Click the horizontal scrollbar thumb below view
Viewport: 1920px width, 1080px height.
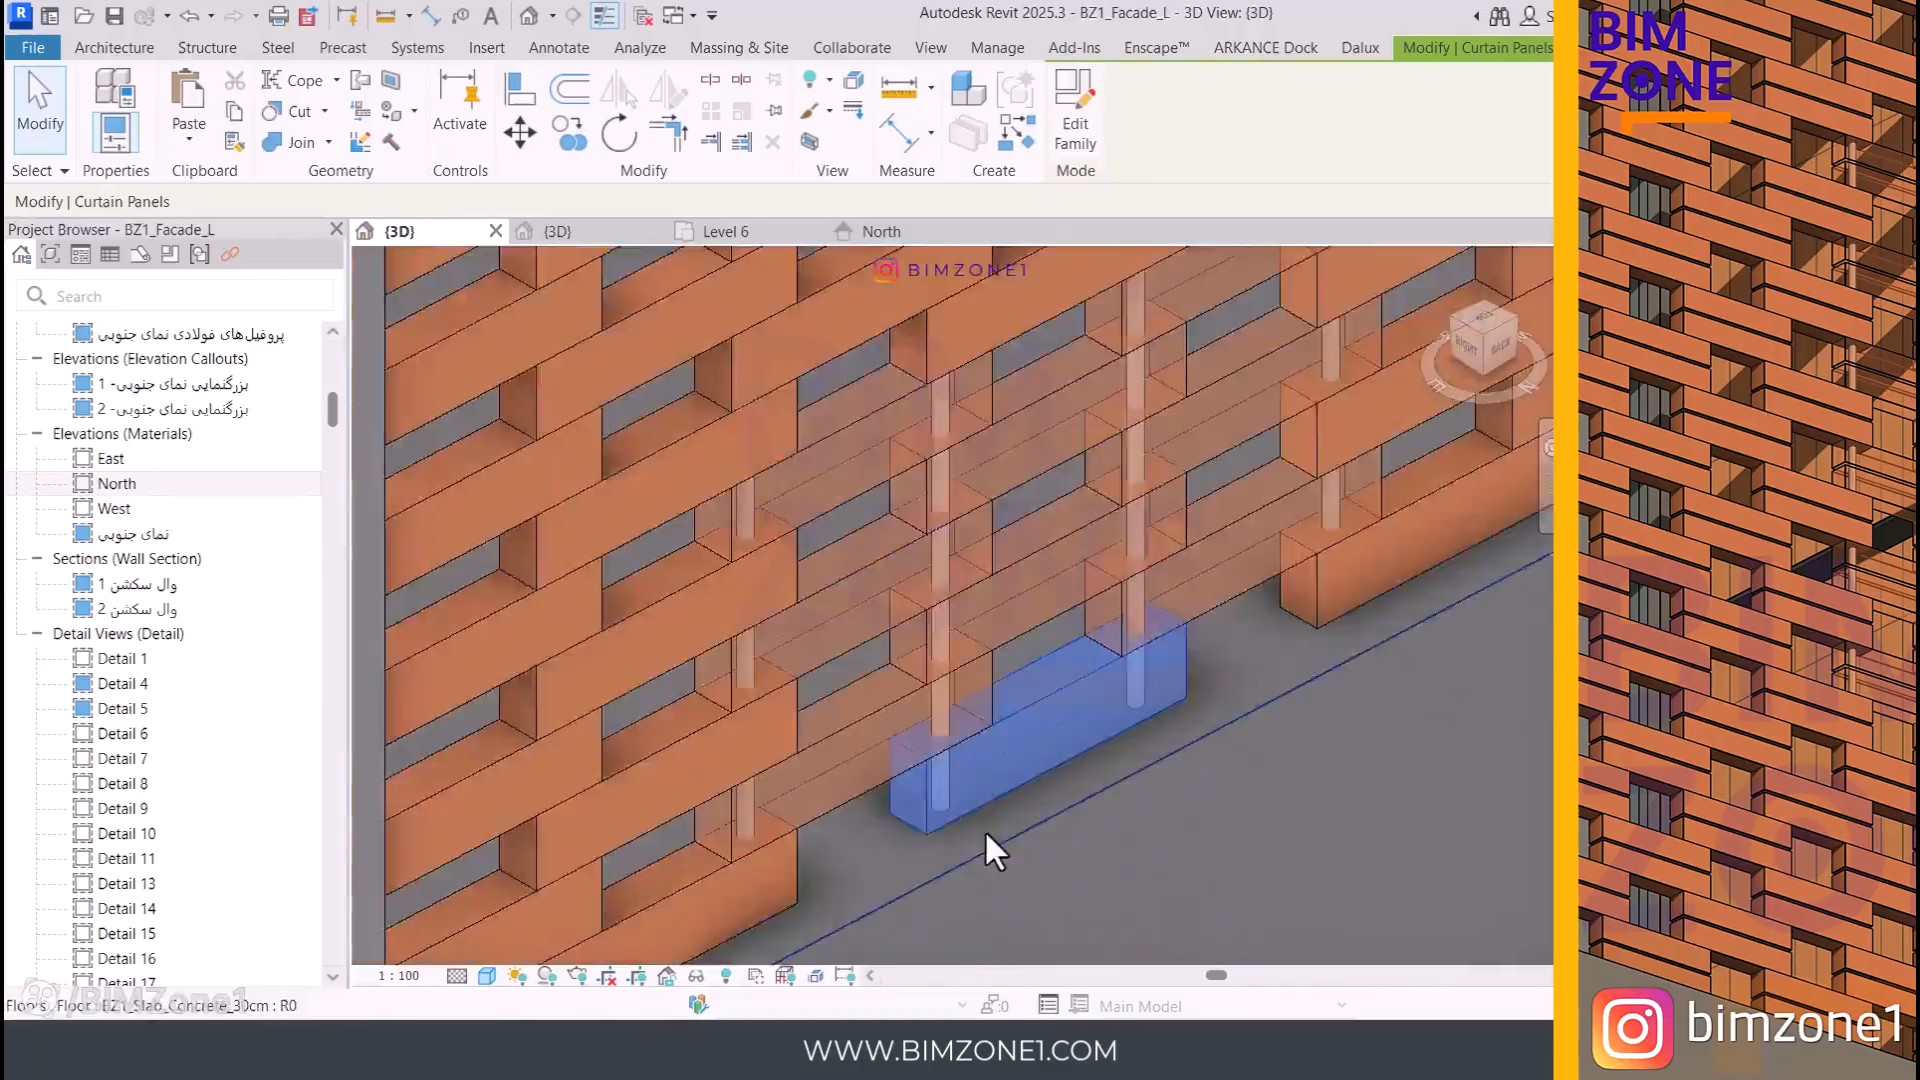pyautogui.click(x=1216, y=975)
